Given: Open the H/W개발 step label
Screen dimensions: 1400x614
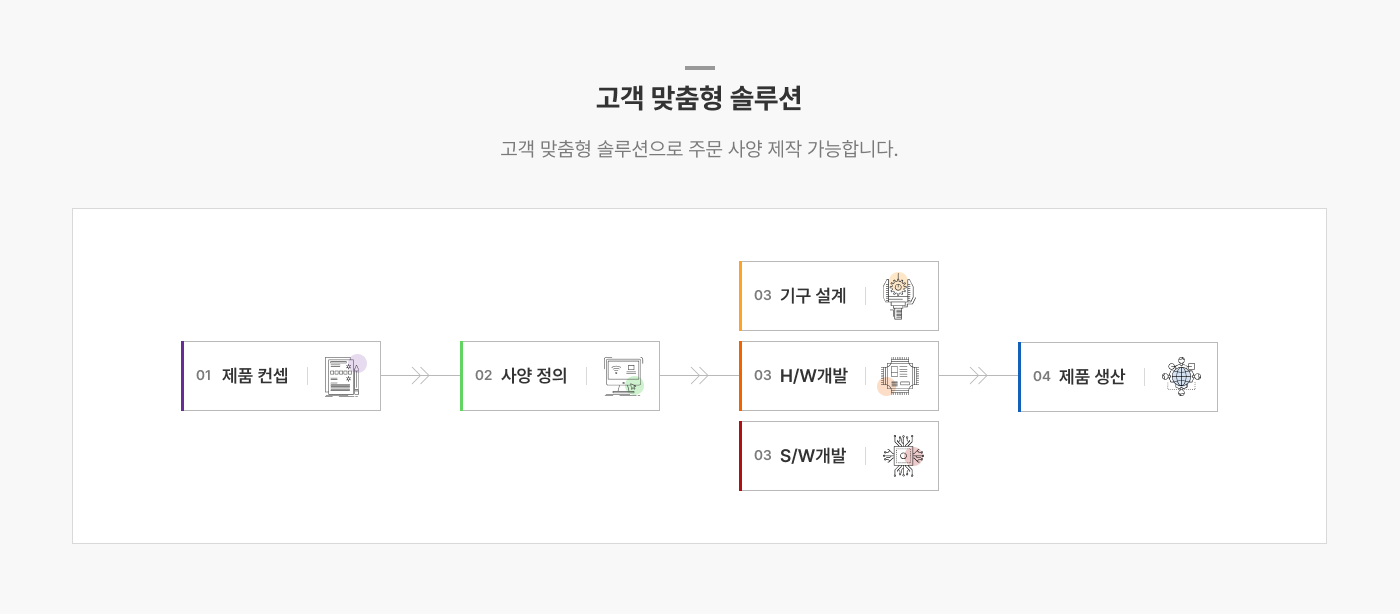Looking at the screenshot, I should click(x=813, y=376).
